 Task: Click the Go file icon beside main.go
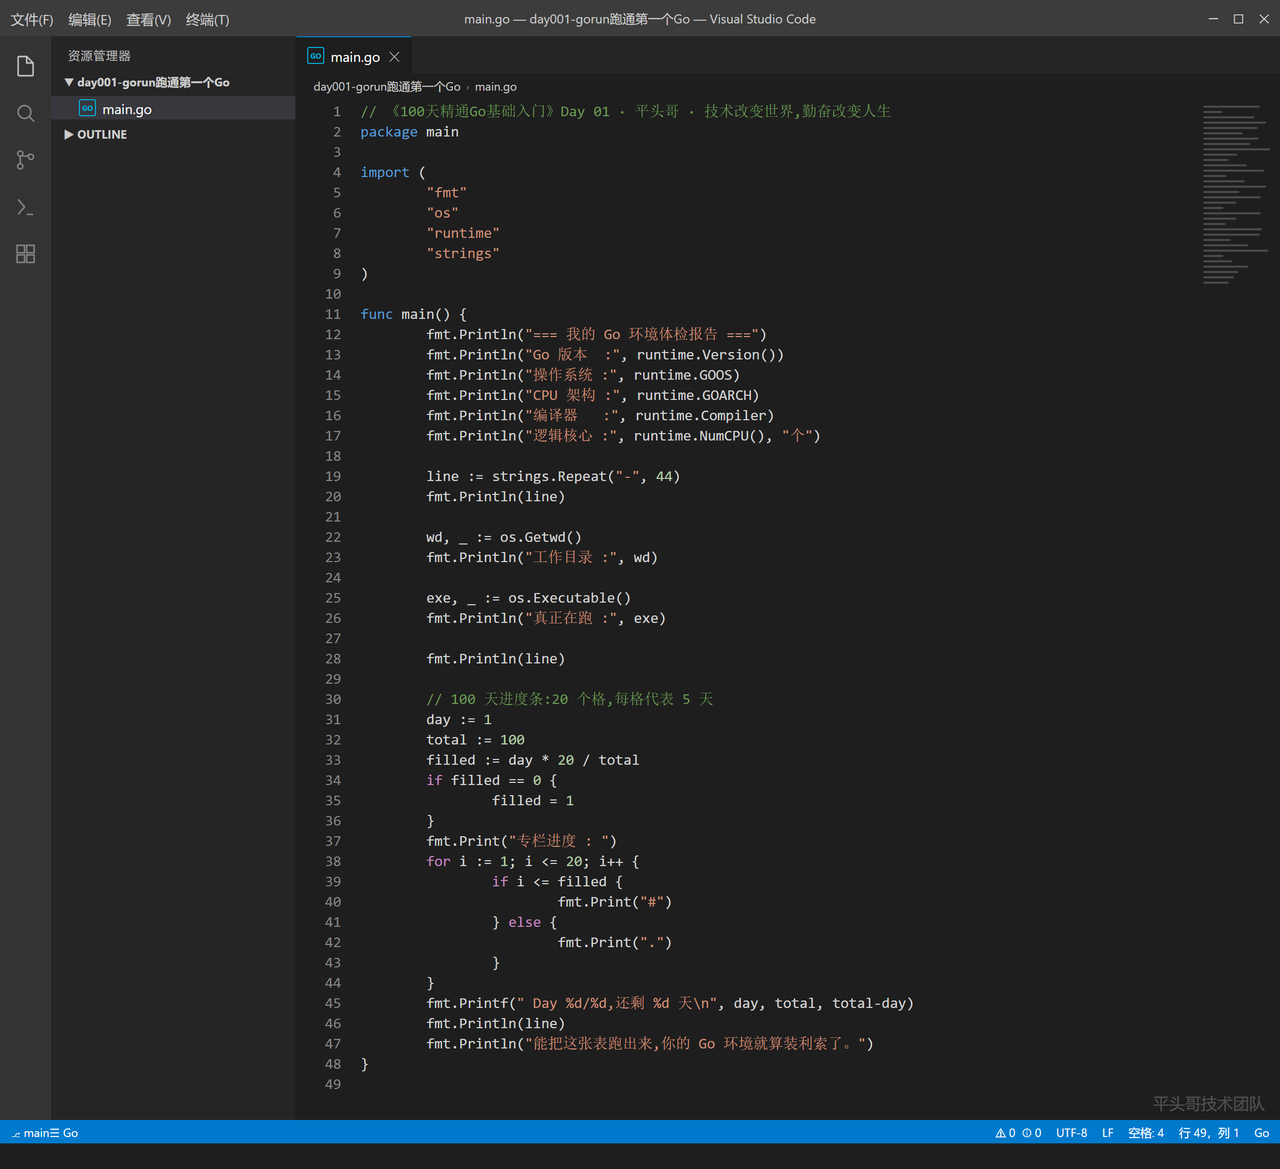tap(87, 109)
